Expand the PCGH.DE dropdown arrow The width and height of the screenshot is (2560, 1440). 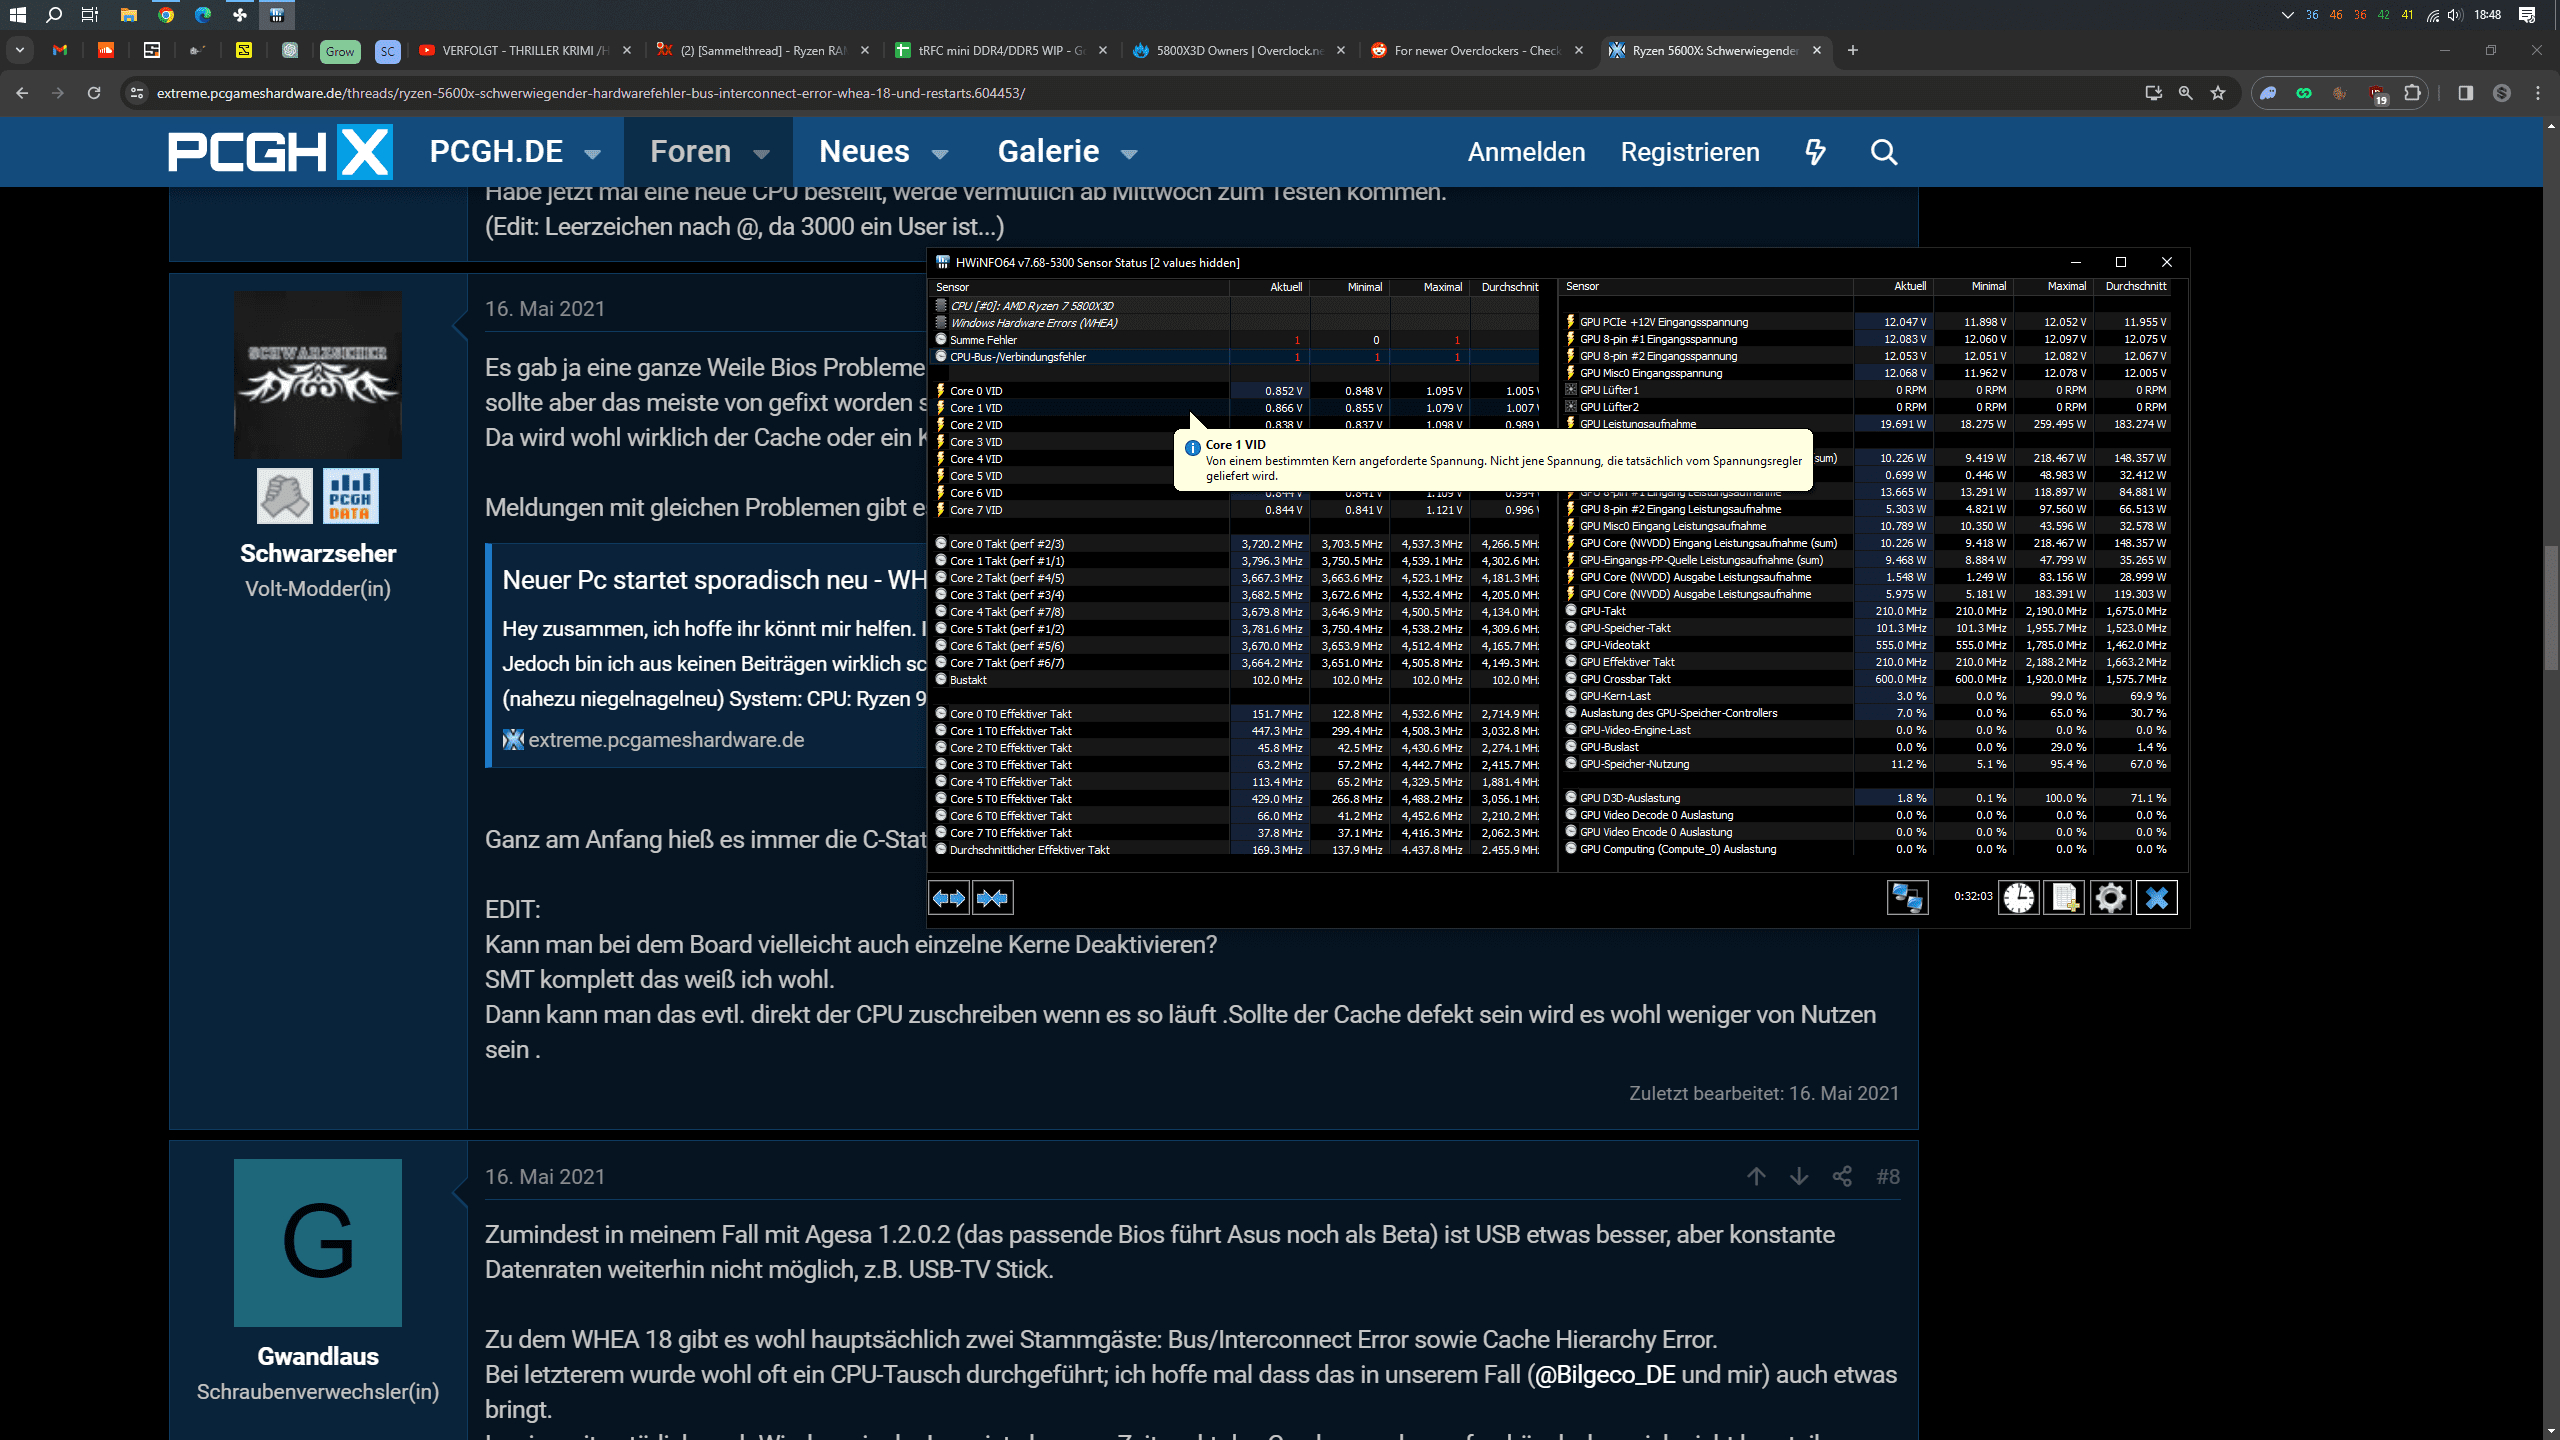(593, 154)
